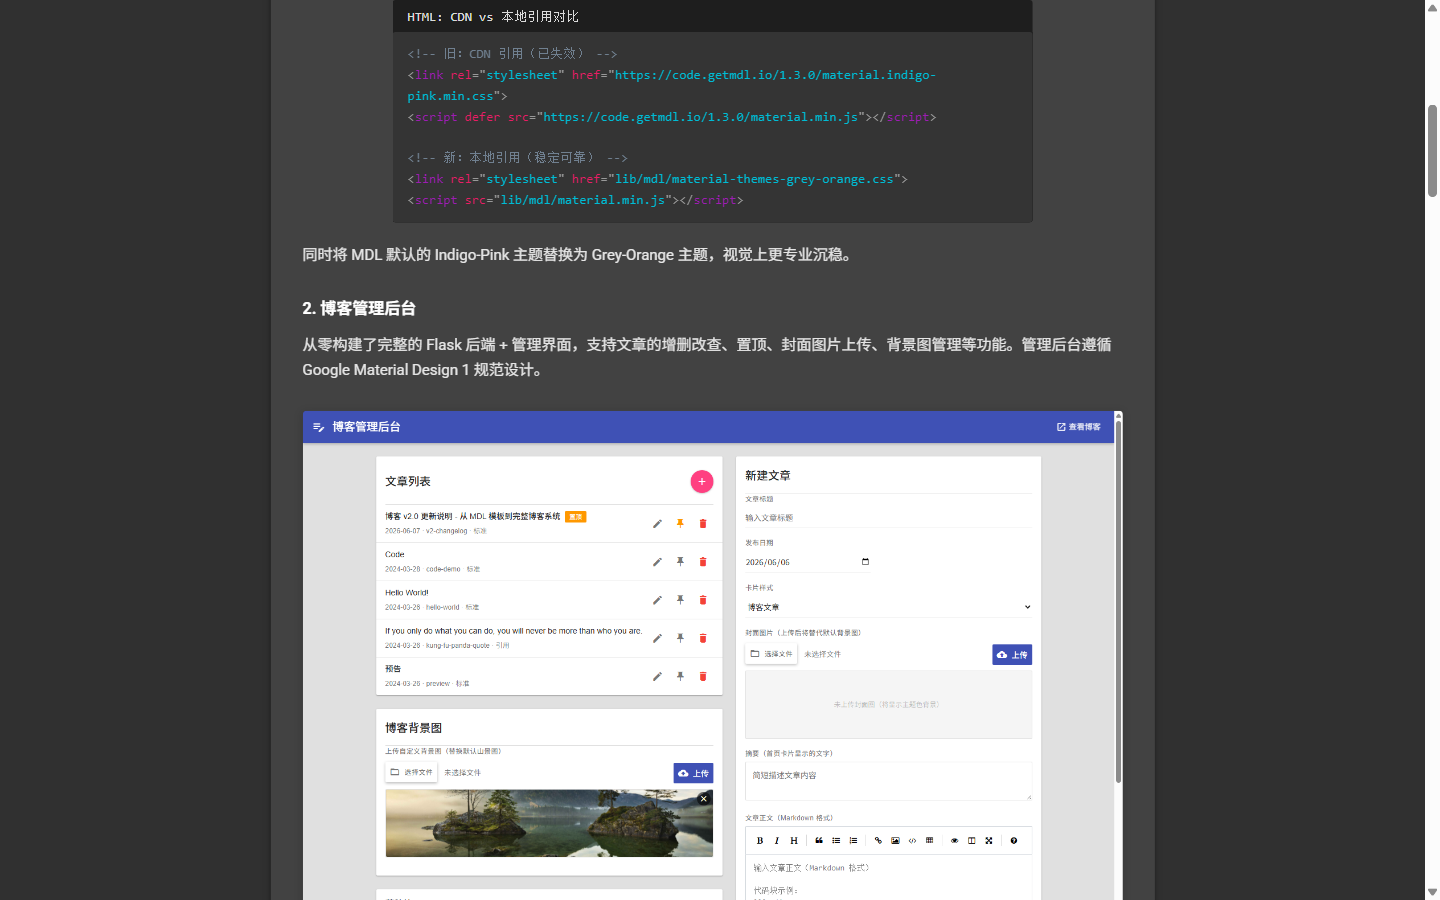Remove the landscape background image
Image resolution: width=1440 pixels, height=900 pixels.
[x=704, y=799]
